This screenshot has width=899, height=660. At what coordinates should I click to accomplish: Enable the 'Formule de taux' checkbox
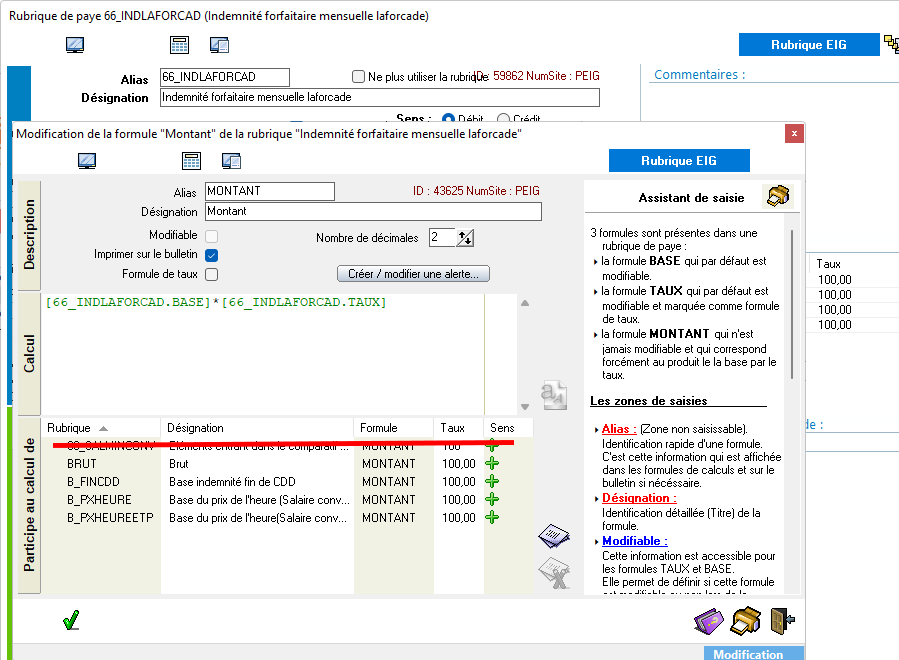point(212,274)
